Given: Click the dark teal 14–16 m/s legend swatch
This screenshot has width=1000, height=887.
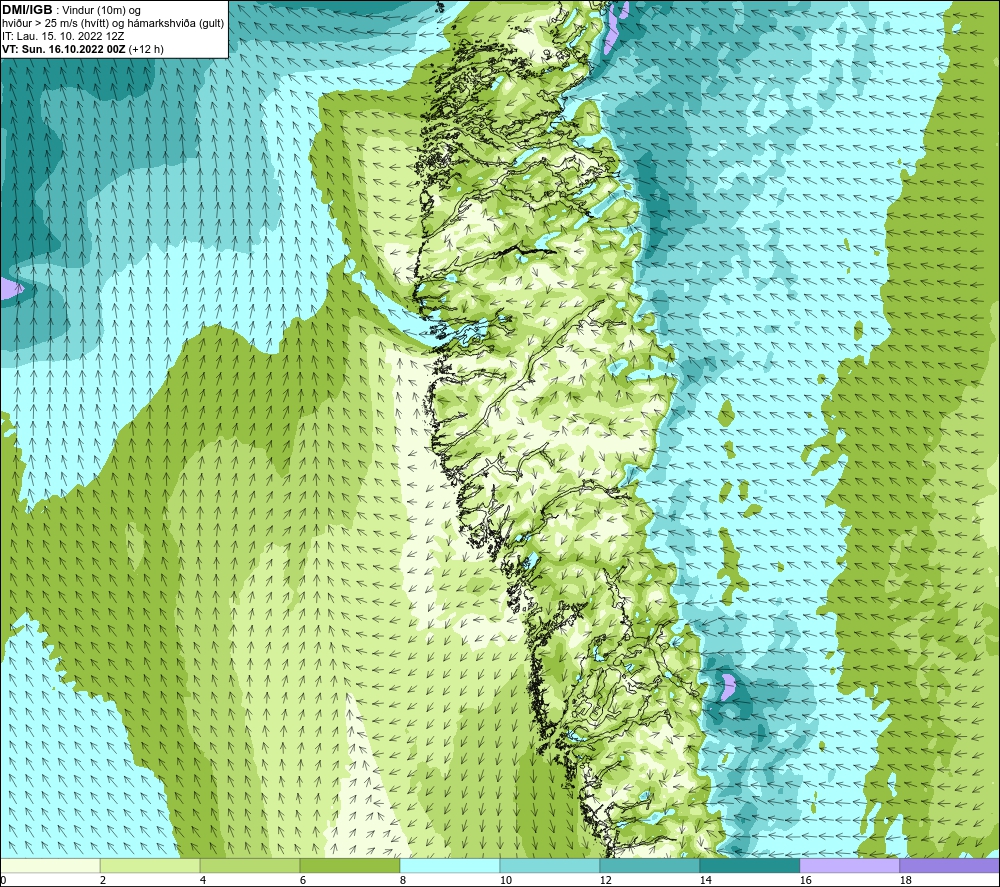Looking at the screenshot, I should 749,865.
